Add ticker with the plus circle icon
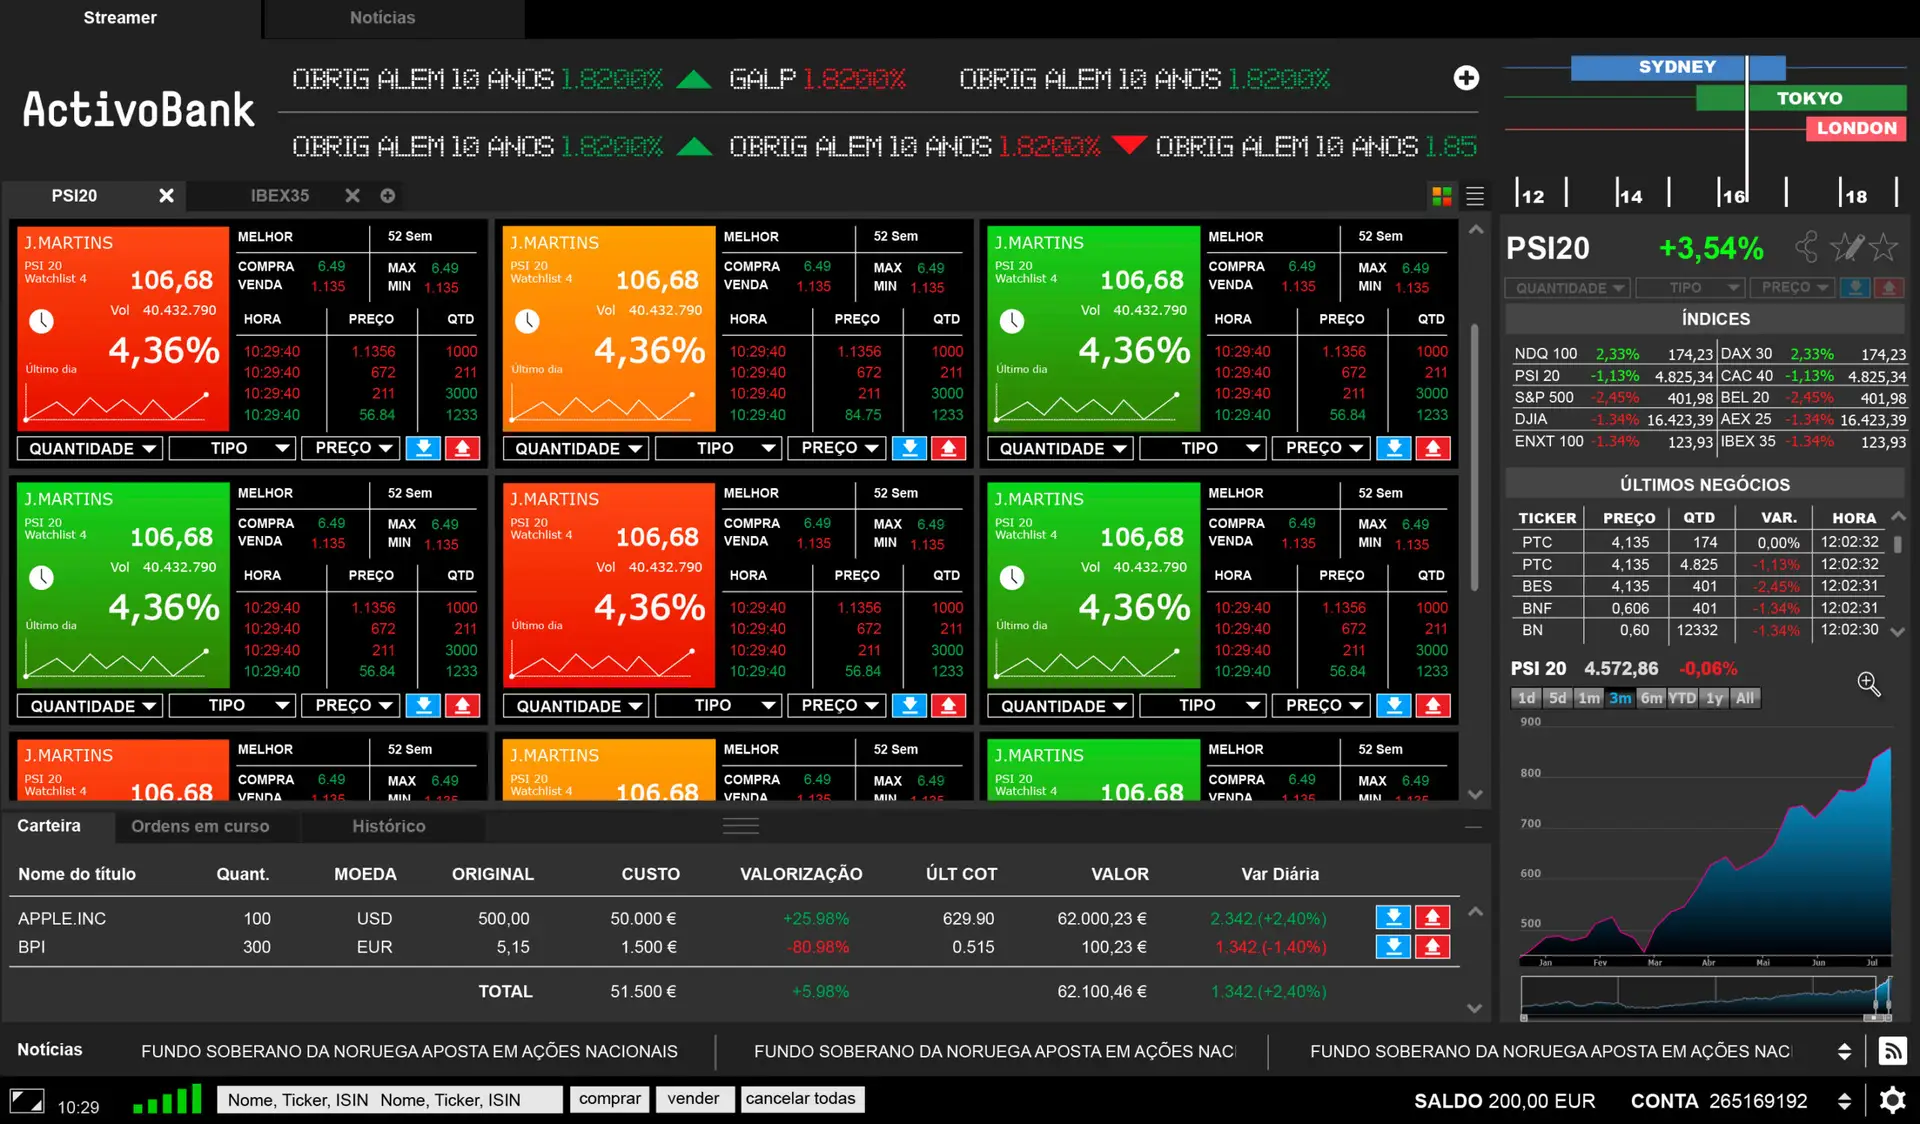The image size is (1920, 1124). 1466,78
